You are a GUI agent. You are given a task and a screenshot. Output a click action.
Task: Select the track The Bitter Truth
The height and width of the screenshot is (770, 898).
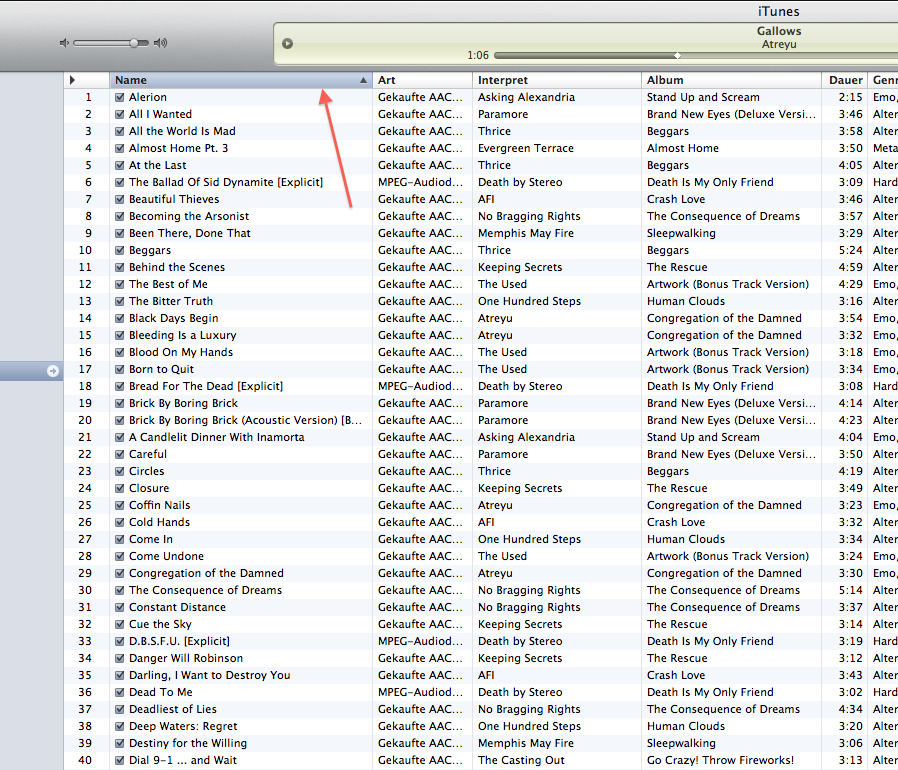click(171, 301)
